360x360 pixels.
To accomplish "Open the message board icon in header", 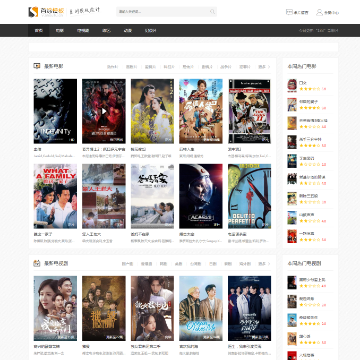I will [x=289, y=12].
